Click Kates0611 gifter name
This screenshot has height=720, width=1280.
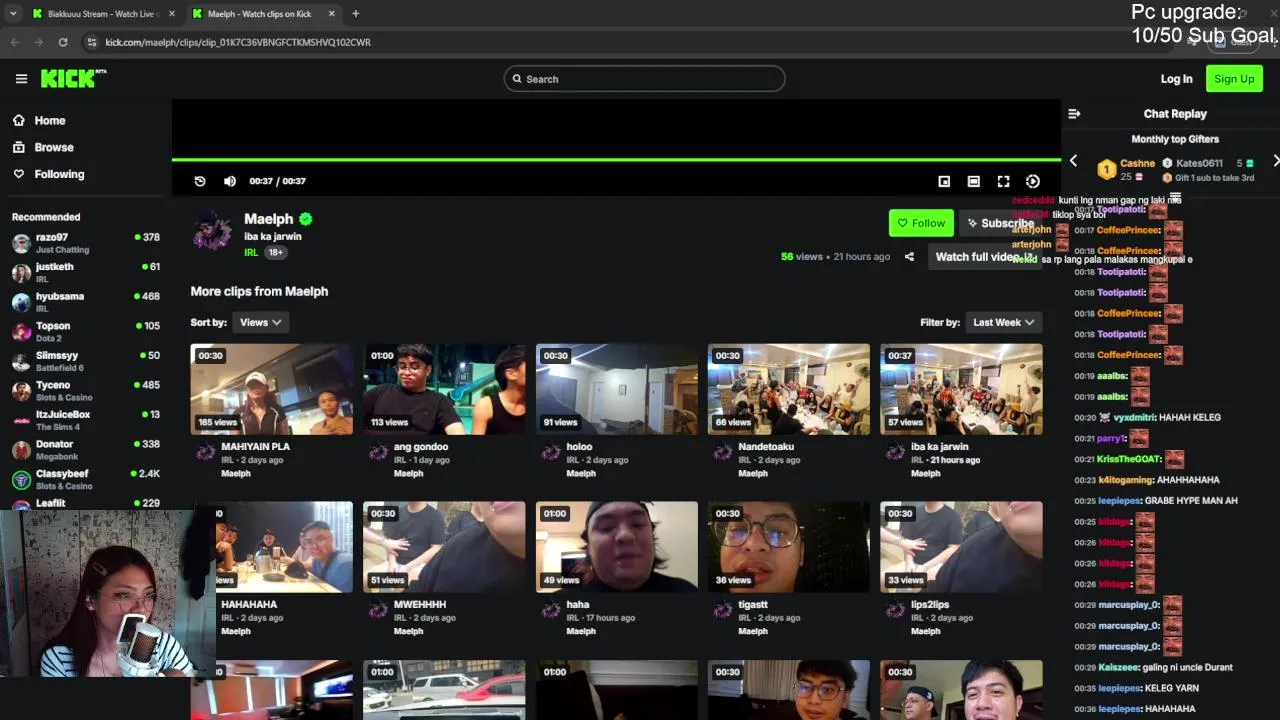[x=1199, y=163]
